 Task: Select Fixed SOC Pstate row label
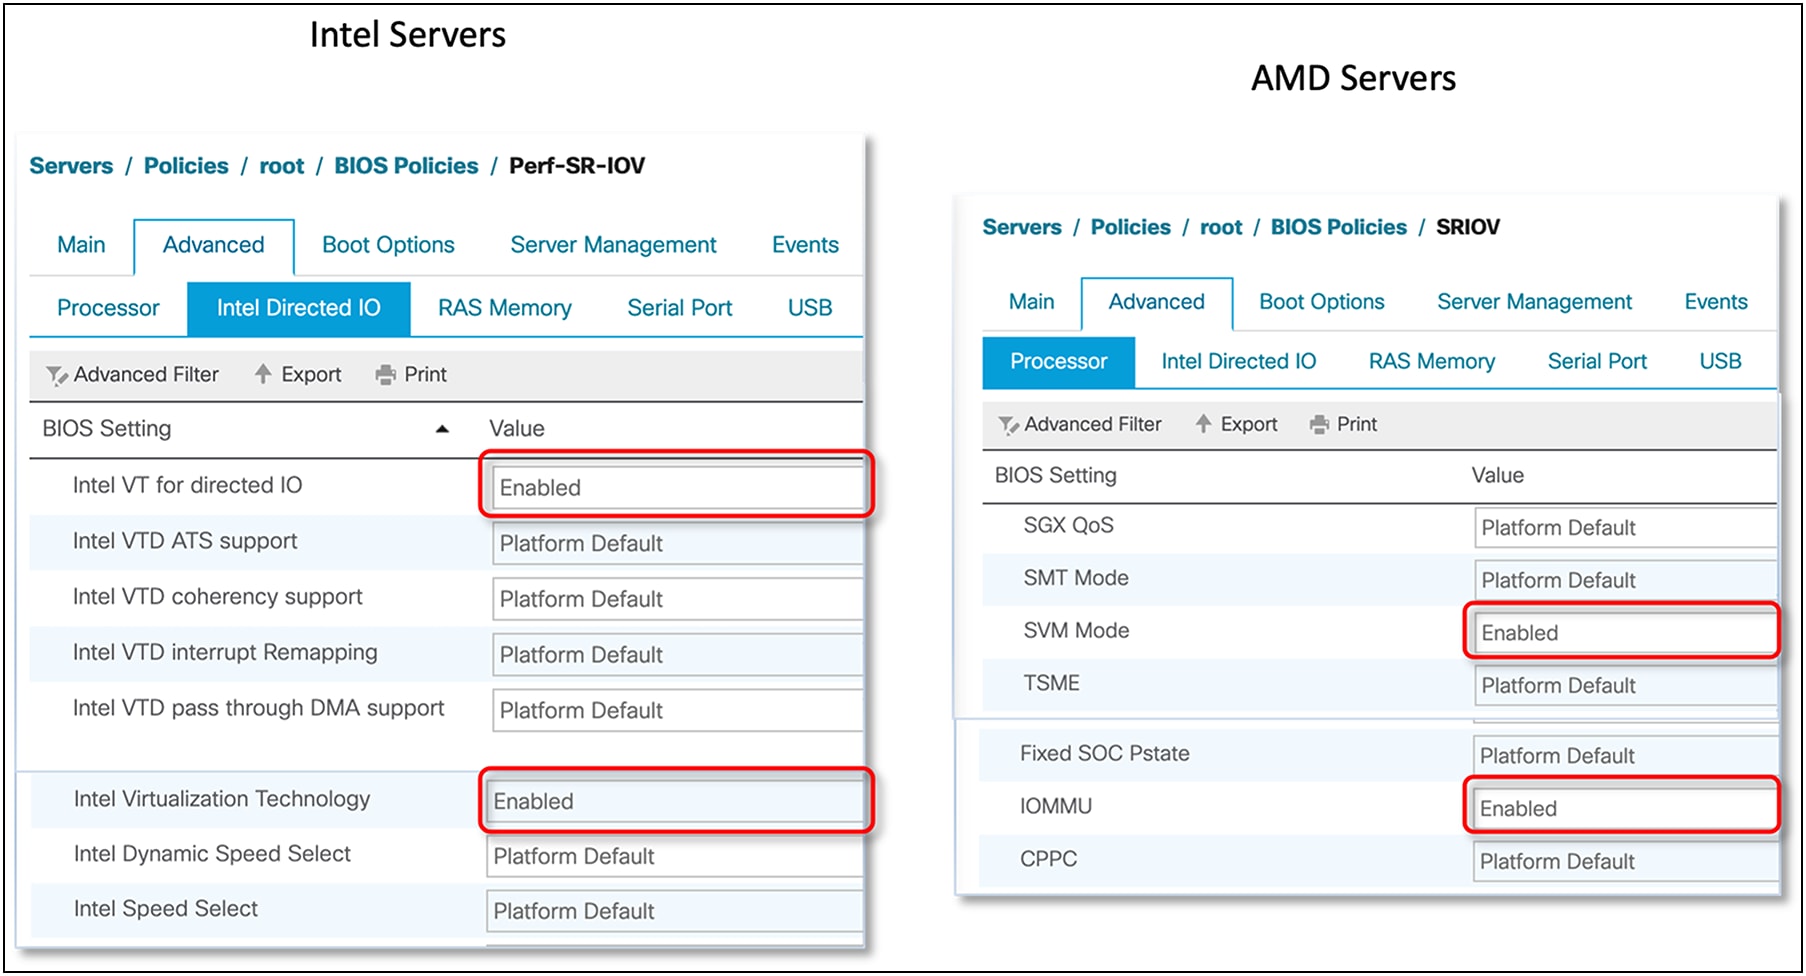click(1105, 754)
